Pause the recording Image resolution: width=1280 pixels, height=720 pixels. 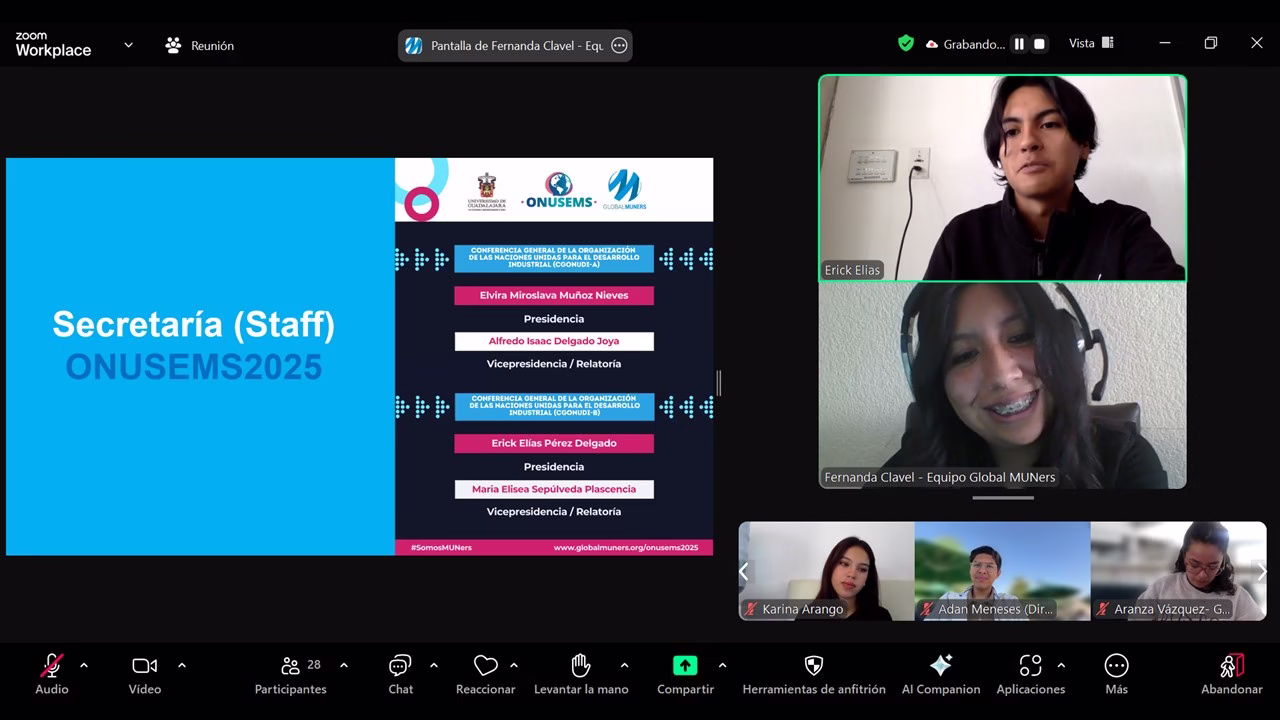[1019, 44]
